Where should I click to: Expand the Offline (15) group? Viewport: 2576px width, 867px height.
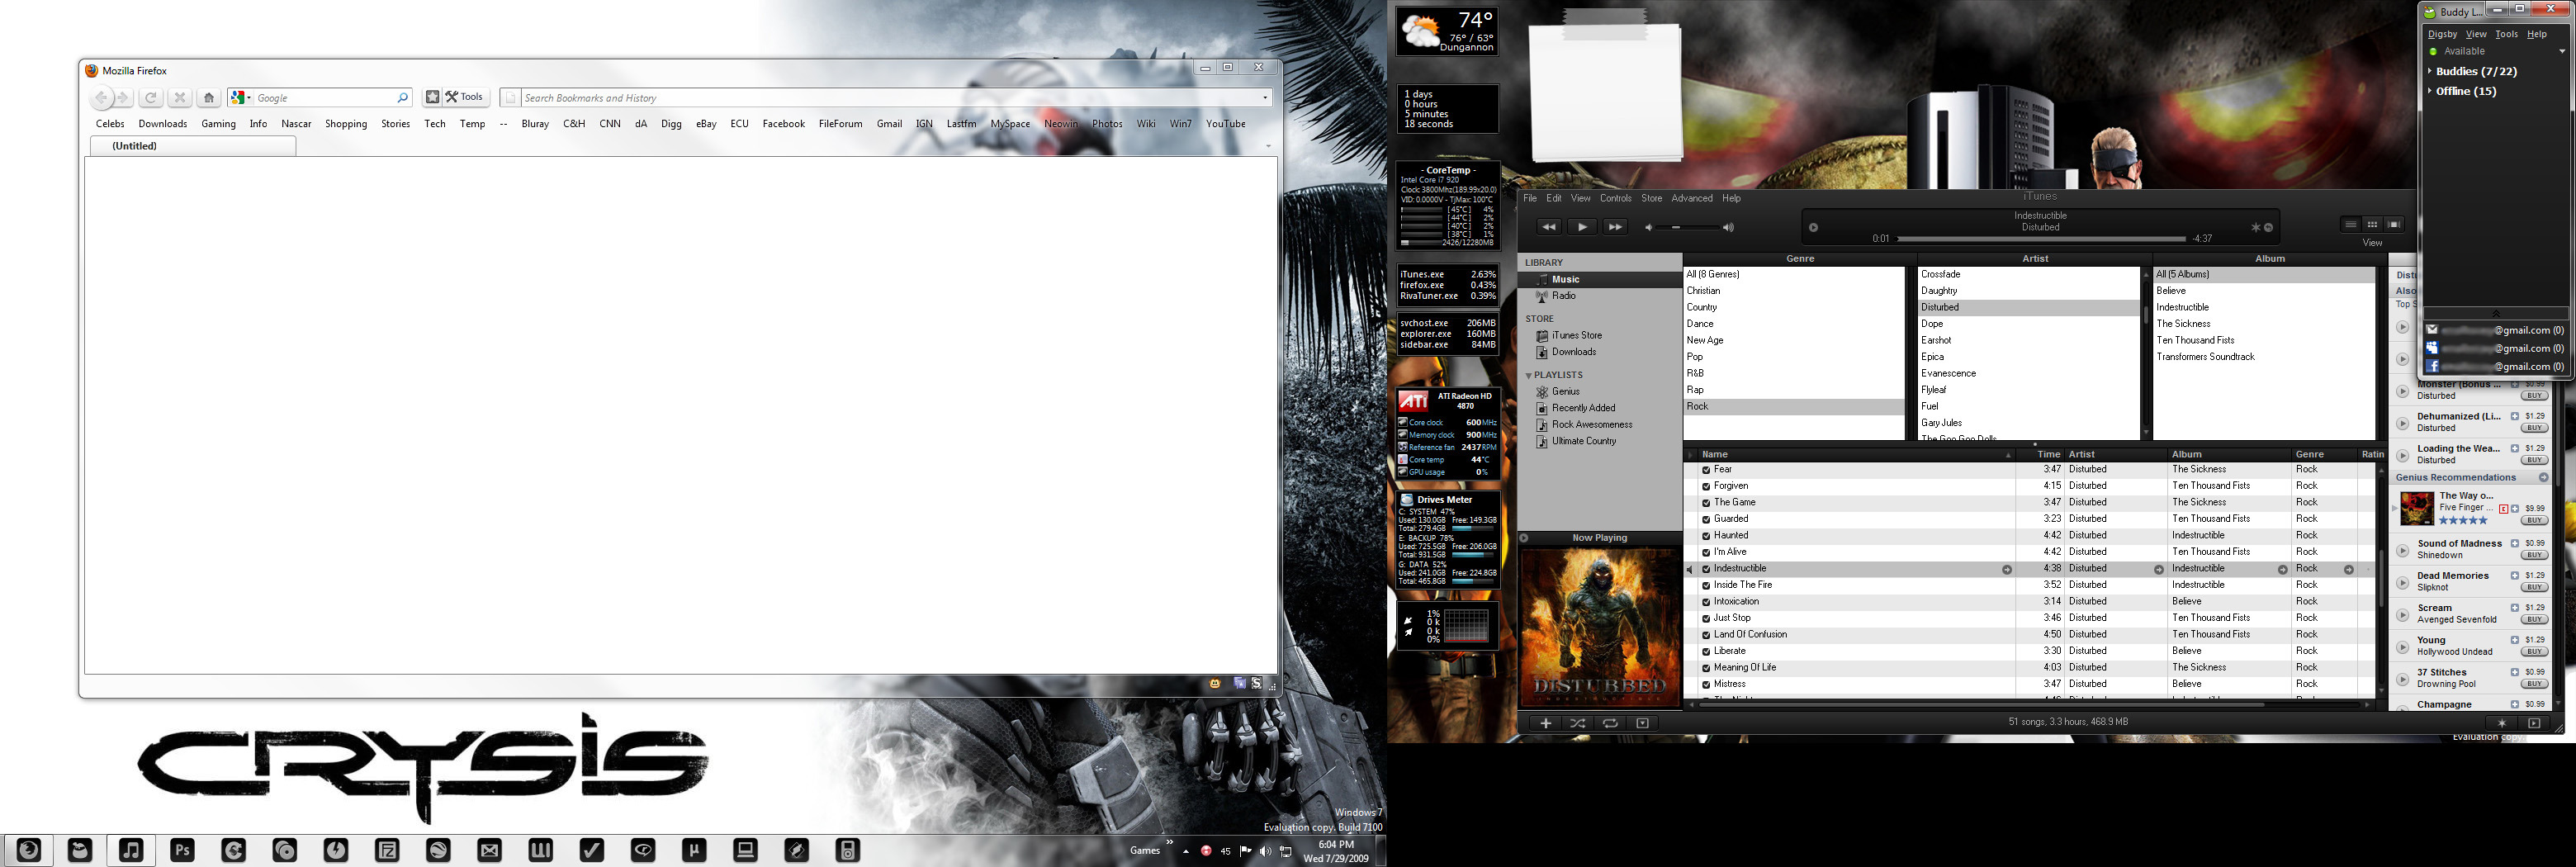[x=2430, y=91]
